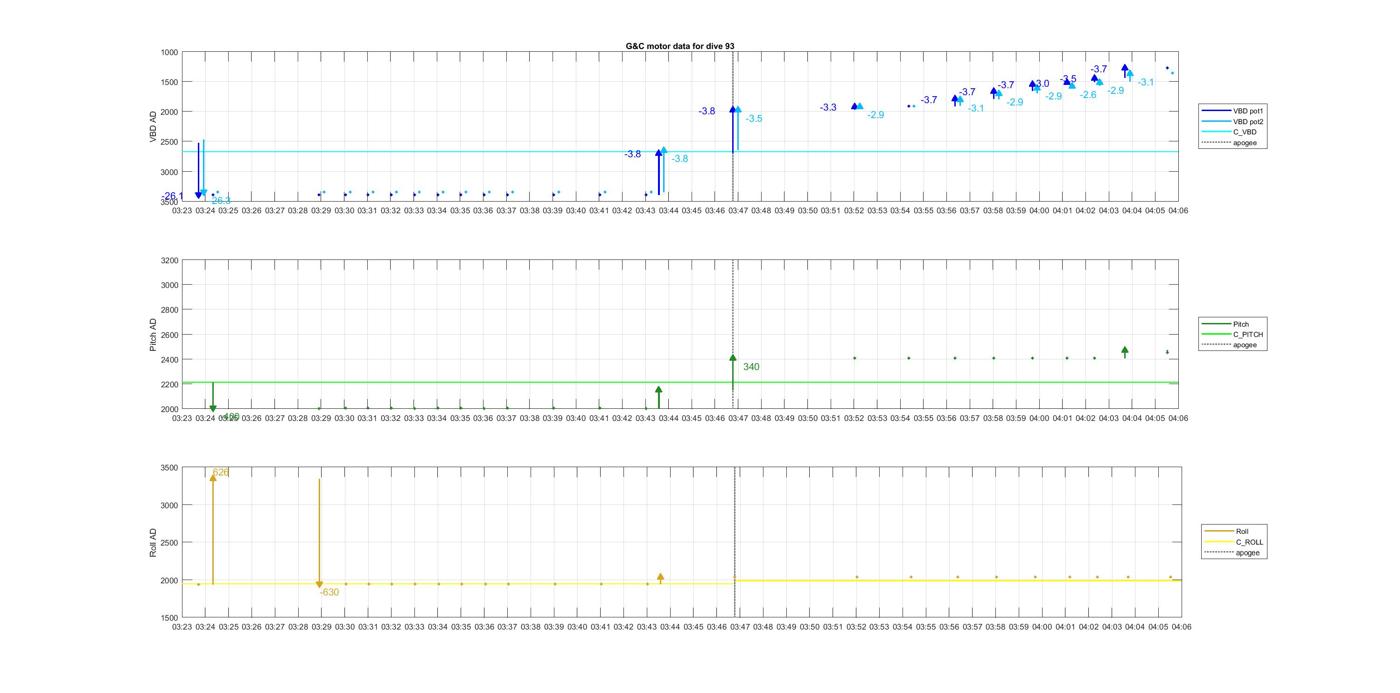Click the '2400' y-tick on Pitch plot
The width and height of the screenshot is (1400, 693).
pyautogui.click(x=169, y=360)
